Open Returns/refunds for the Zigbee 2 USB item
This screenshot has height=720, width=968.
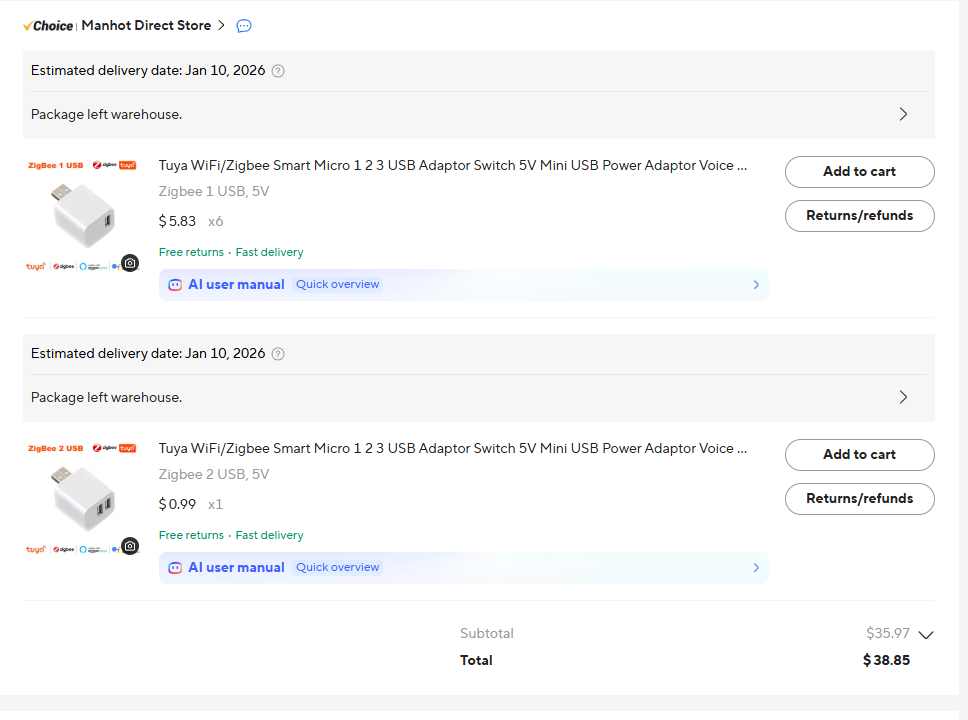[x=859, y=499]
